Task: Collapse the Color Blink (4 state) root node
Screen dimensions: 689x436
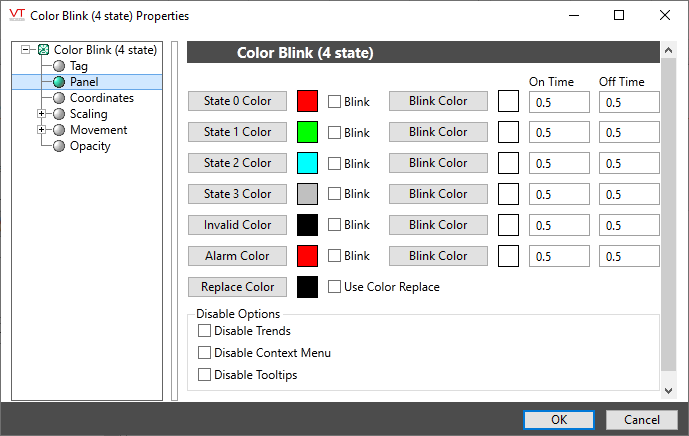Action: 25,50
